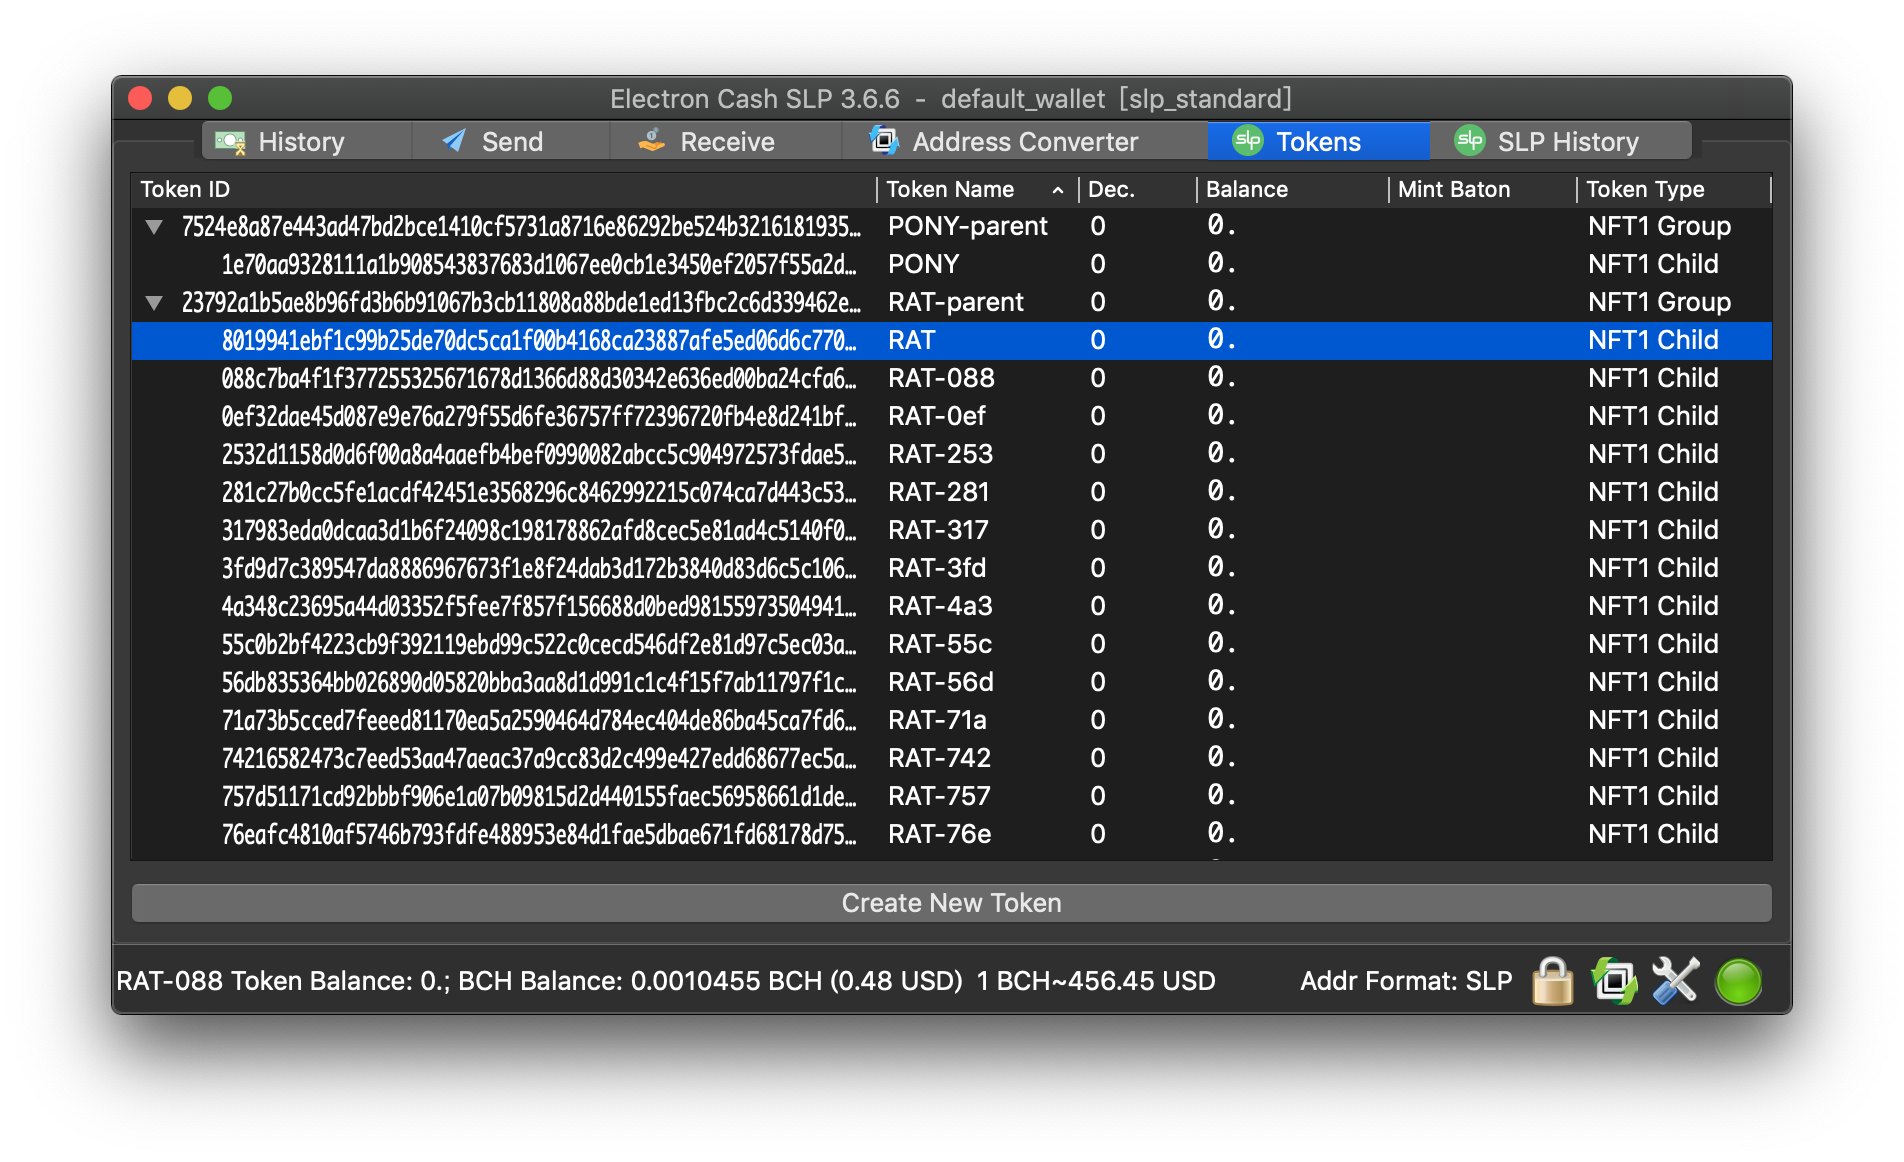Click NFT1 Child type in RAT-742 row
This screenshot has width=1904, height=1162.
click(1653, 759)
